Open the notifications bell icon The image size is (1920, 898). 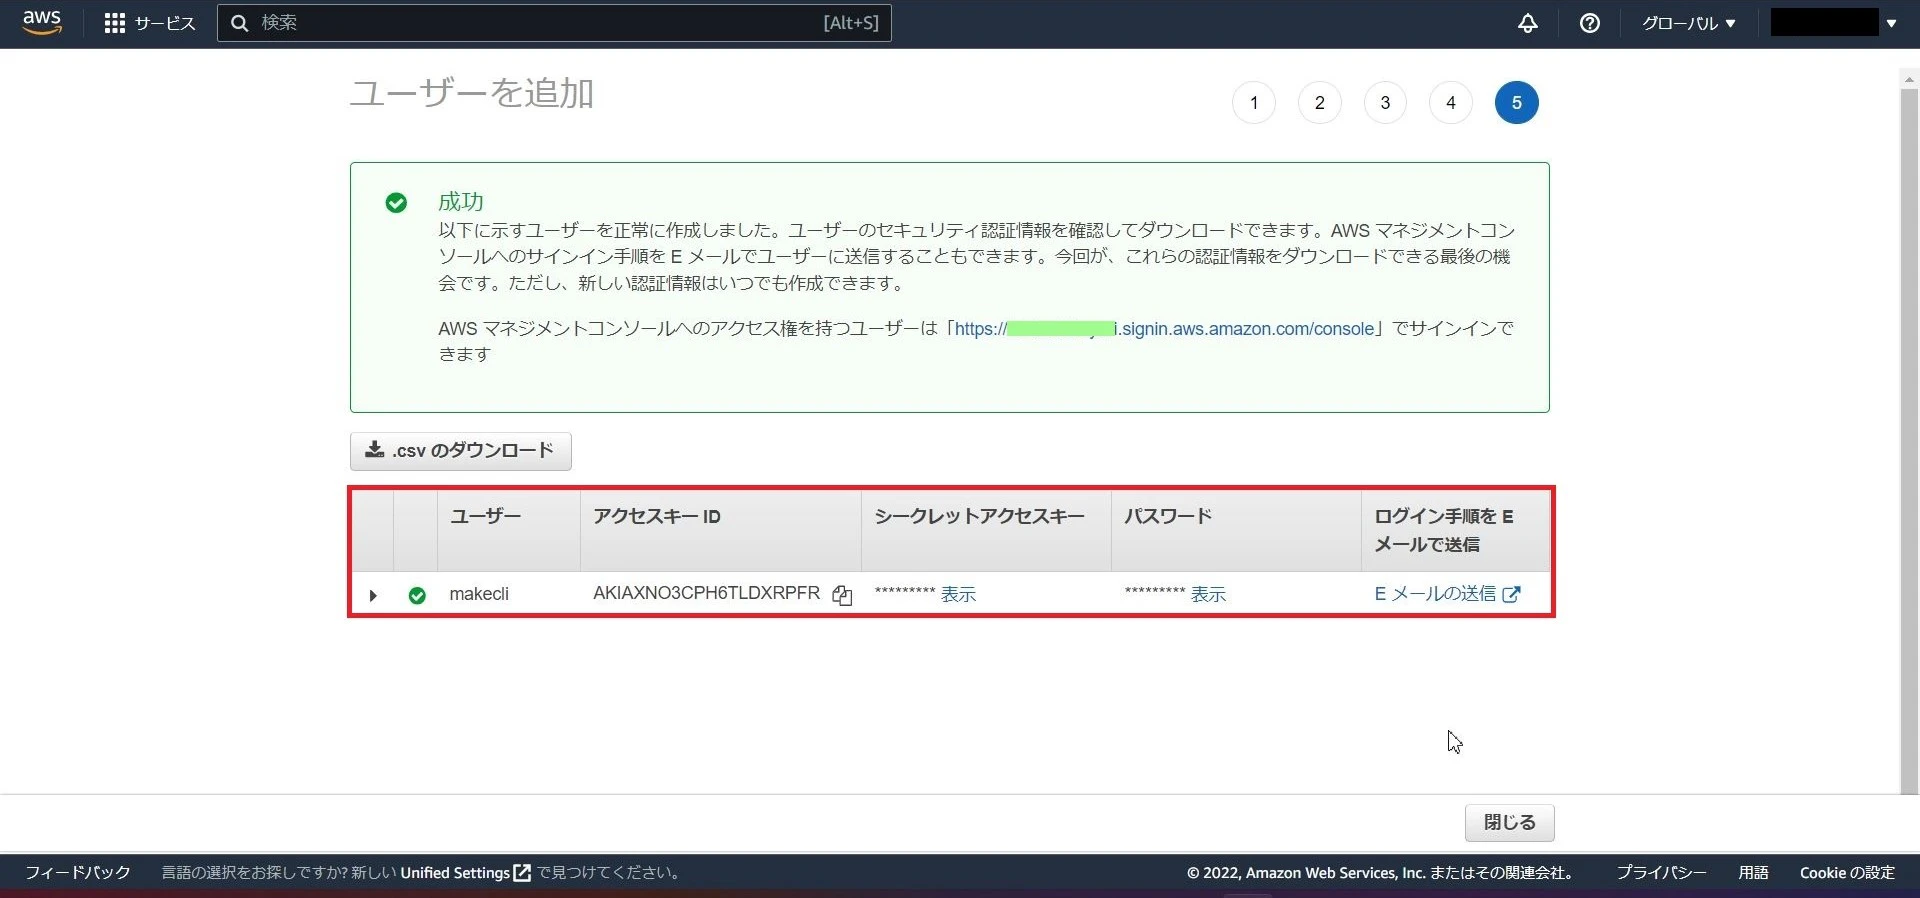1528,23
